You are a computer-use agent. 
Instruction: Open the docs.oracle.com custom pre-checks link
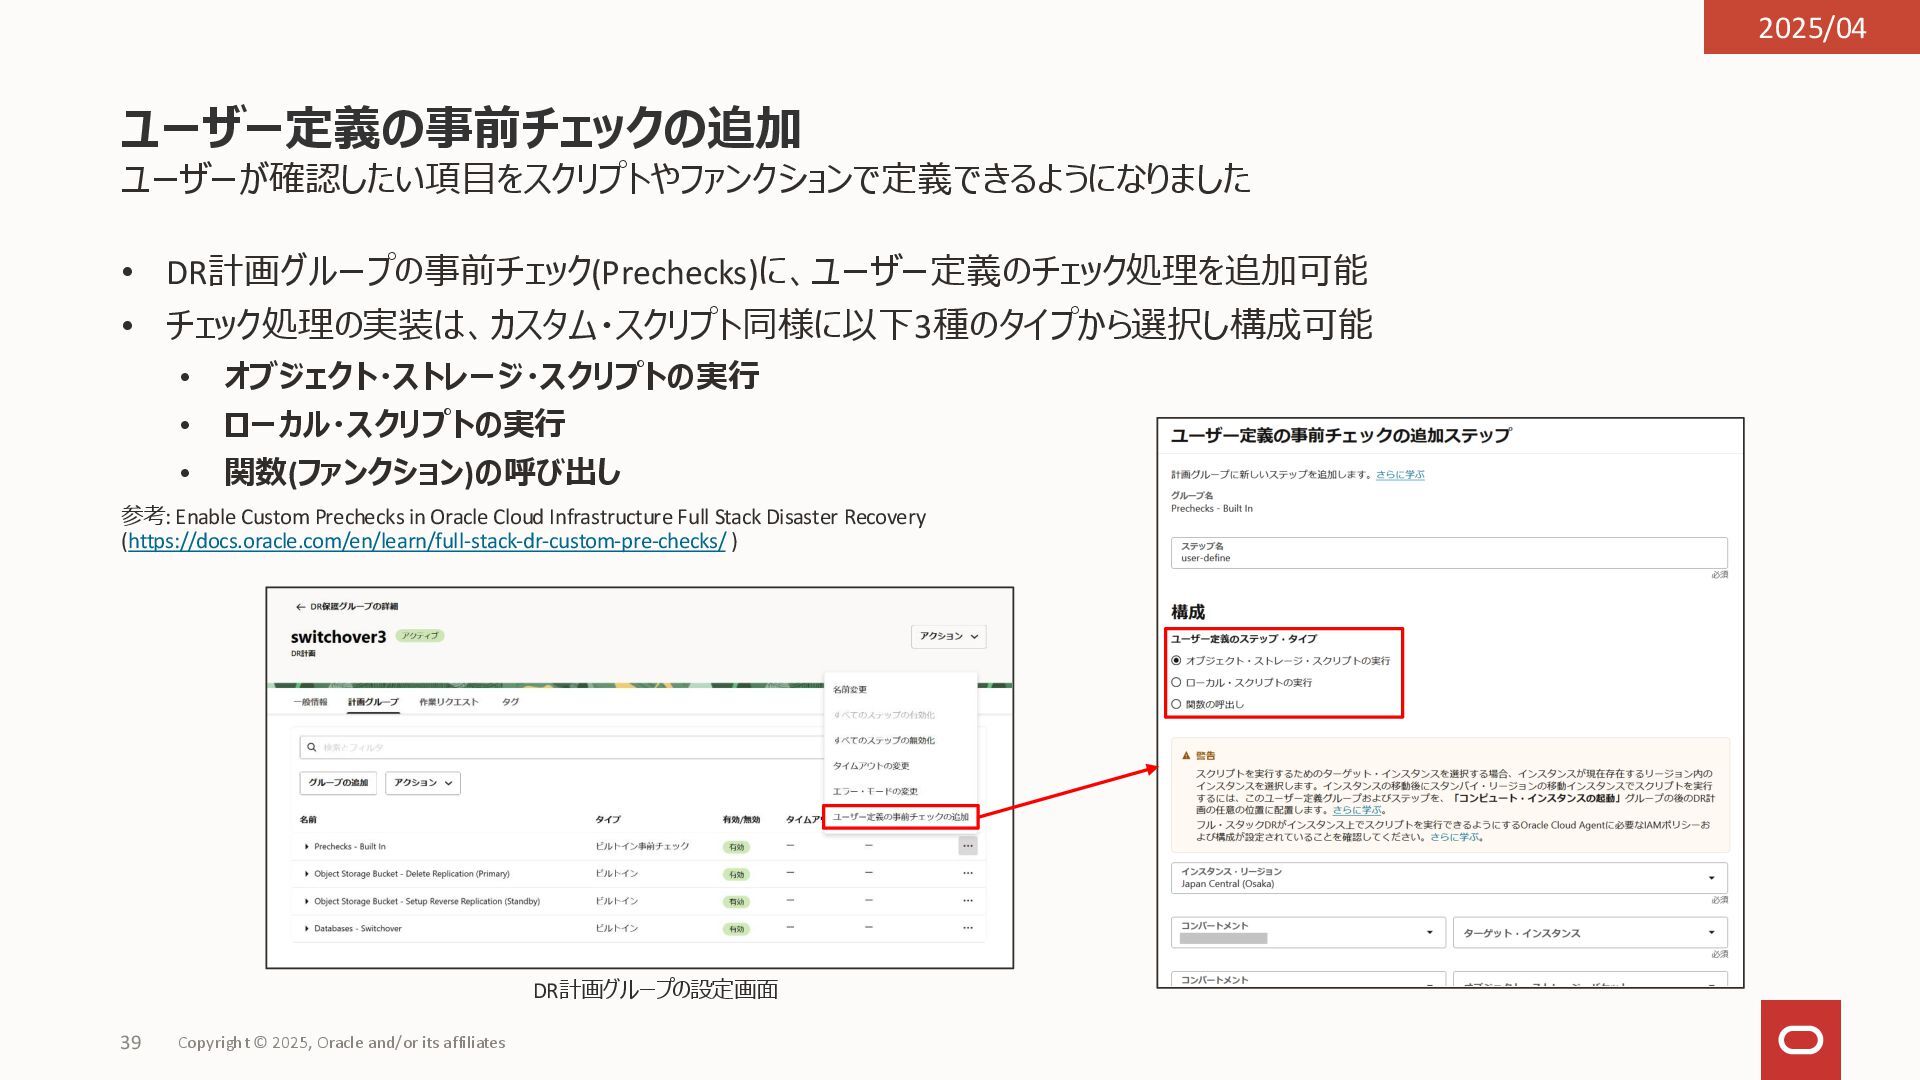(426, 542)
